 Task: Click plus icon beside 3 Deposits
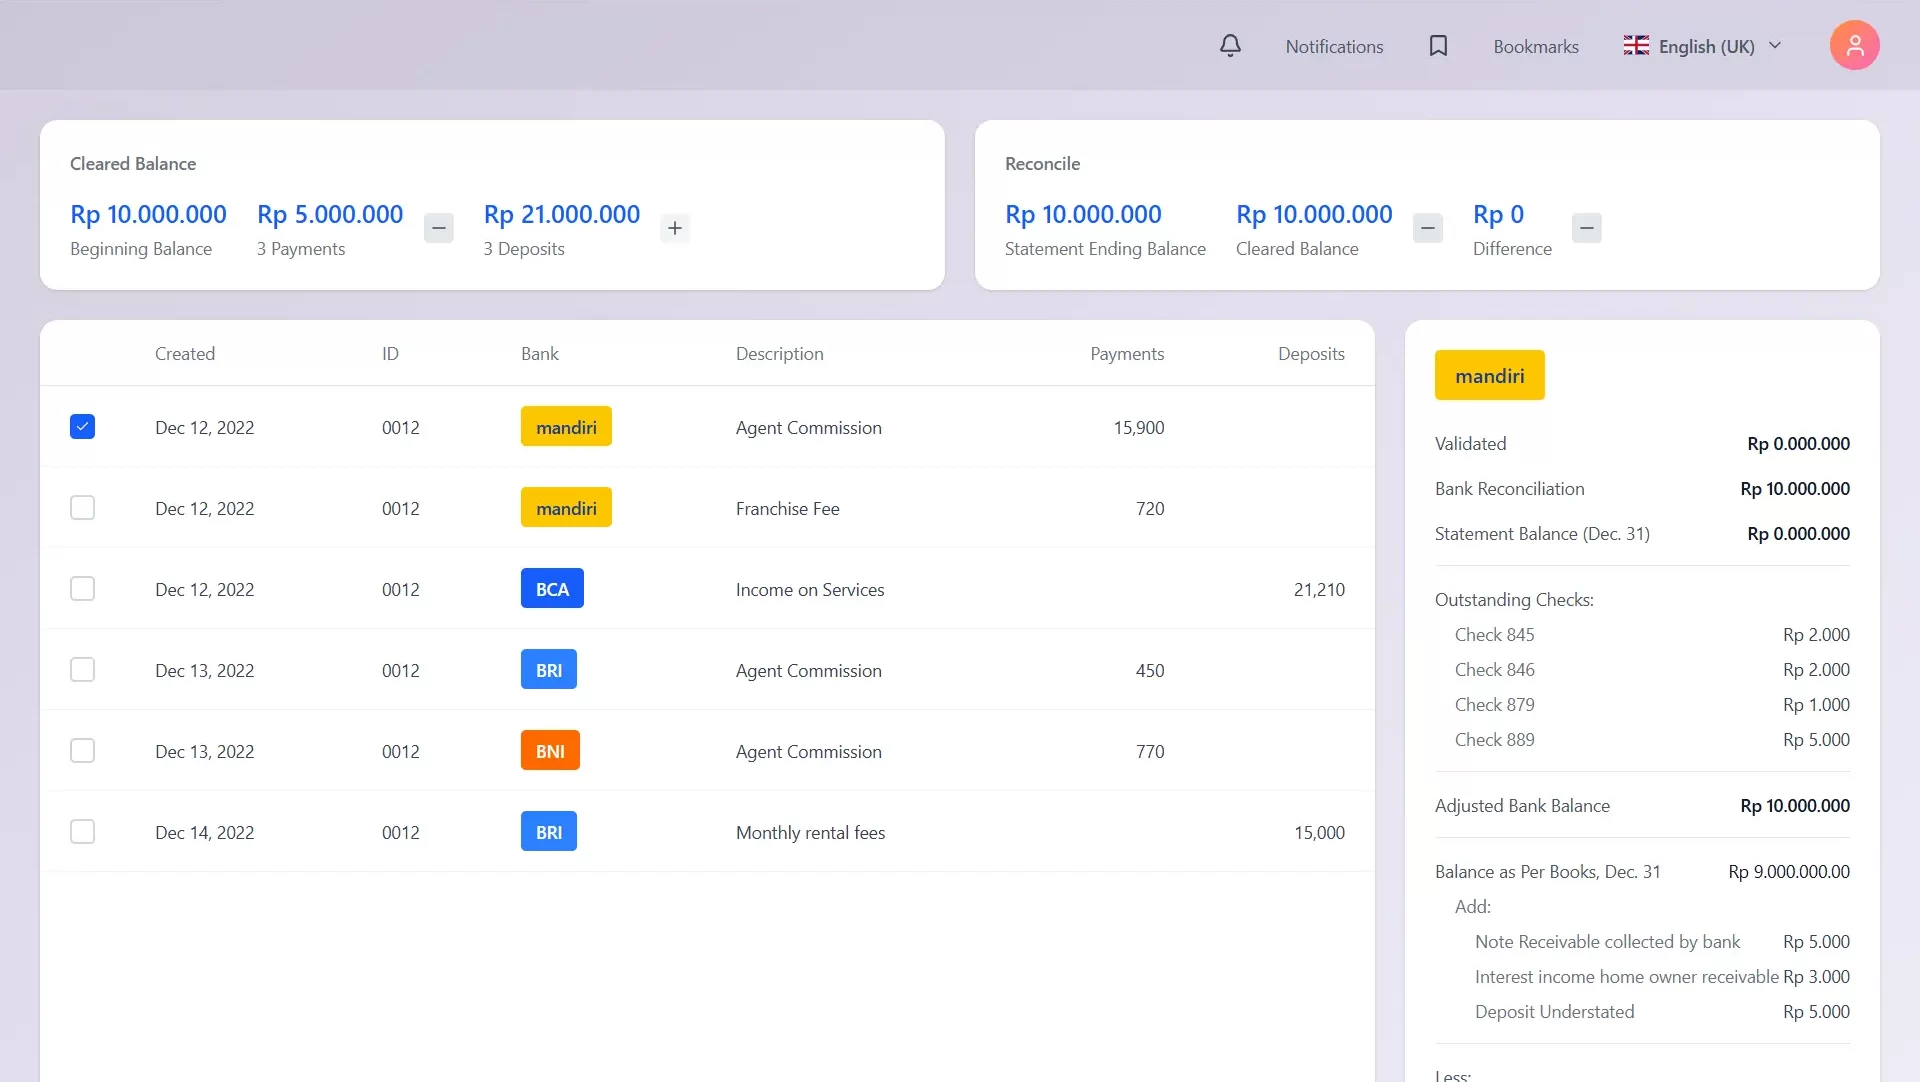tap(675, 228)
